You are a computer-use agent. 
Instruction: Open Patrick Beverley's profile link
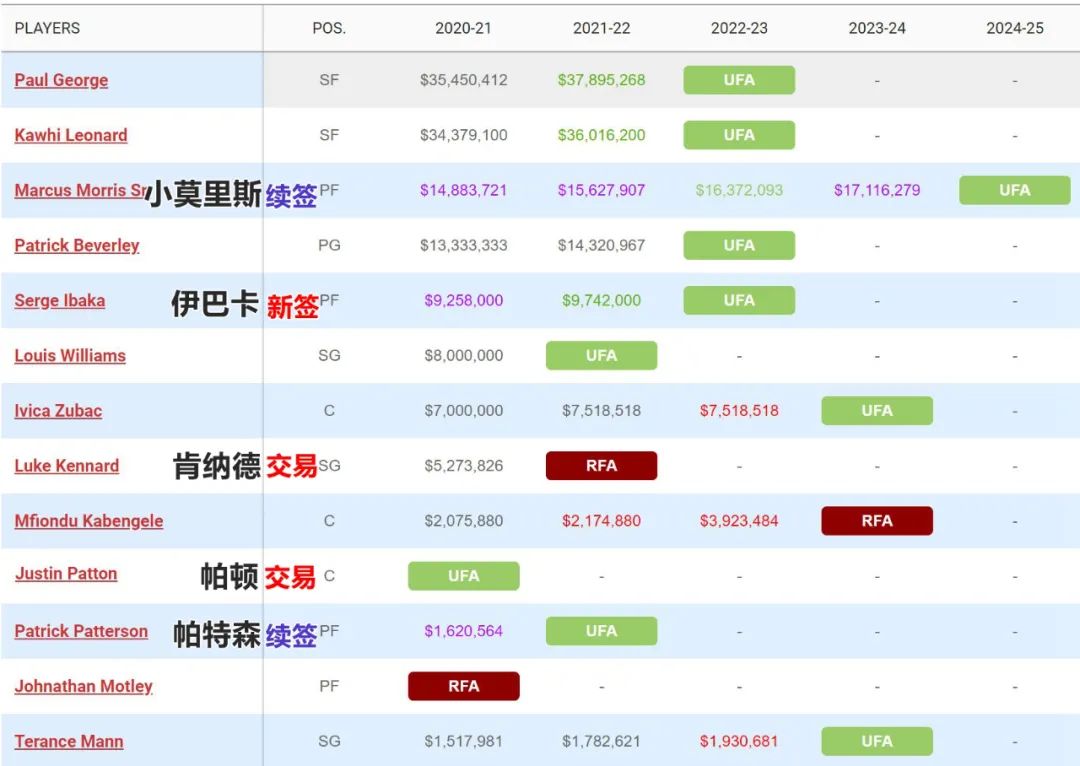coord(76,245)
